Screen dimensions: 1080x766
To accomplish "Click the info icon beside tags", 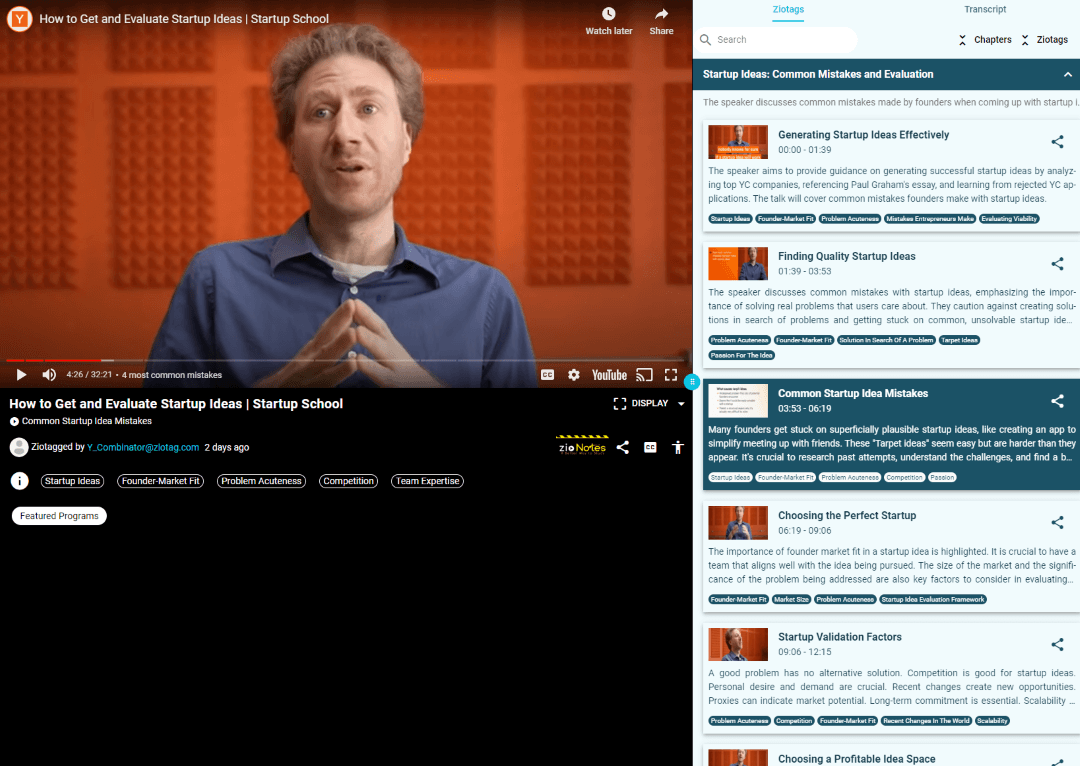I will pos(19,481).
